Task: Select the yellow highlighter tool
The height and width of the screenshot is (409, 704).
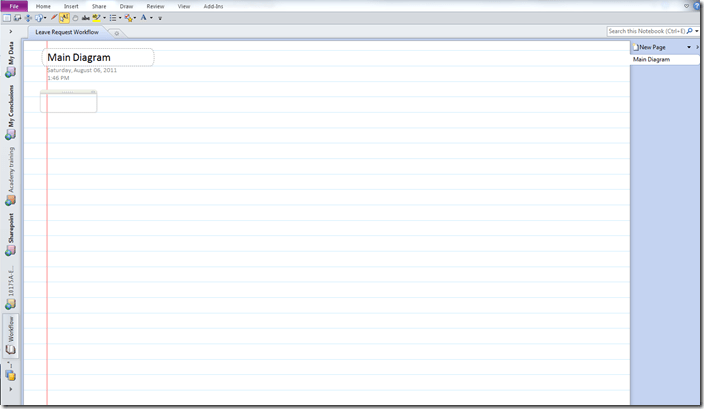Action: pos(97,18)
